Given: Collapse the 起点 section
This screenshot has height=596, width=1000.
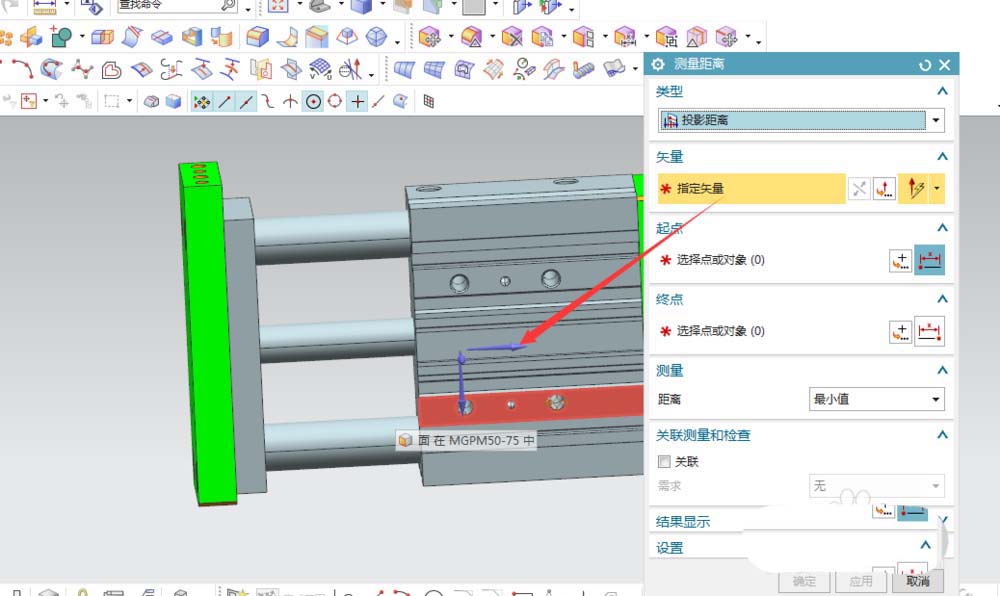Looking at the screenshot, I should (942, 228).
